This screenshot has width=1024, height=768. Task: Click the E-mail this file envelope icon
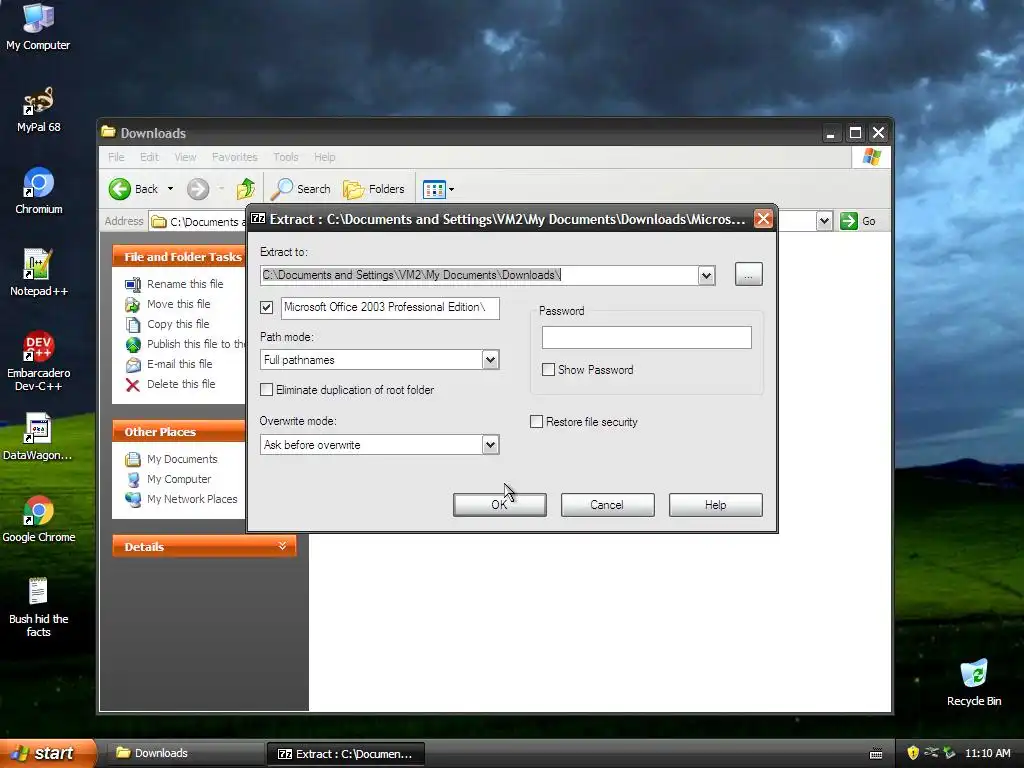pyautogui.click(x=133, y=364)
